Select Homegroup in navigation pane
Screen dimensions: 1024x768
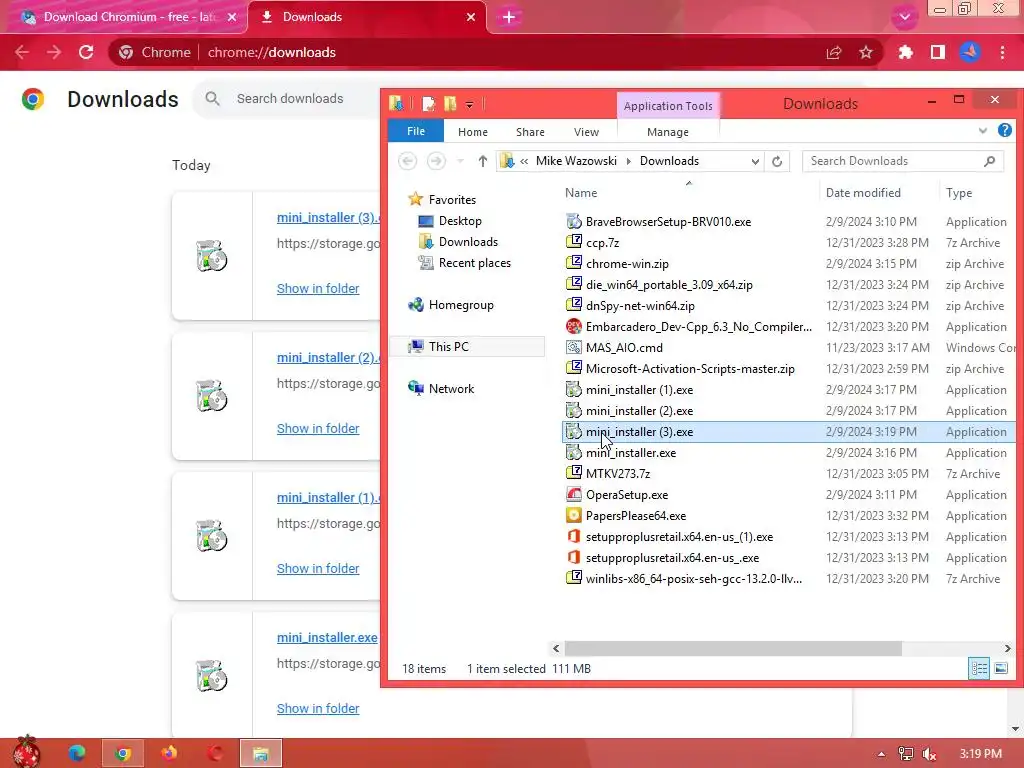(460, 305)
